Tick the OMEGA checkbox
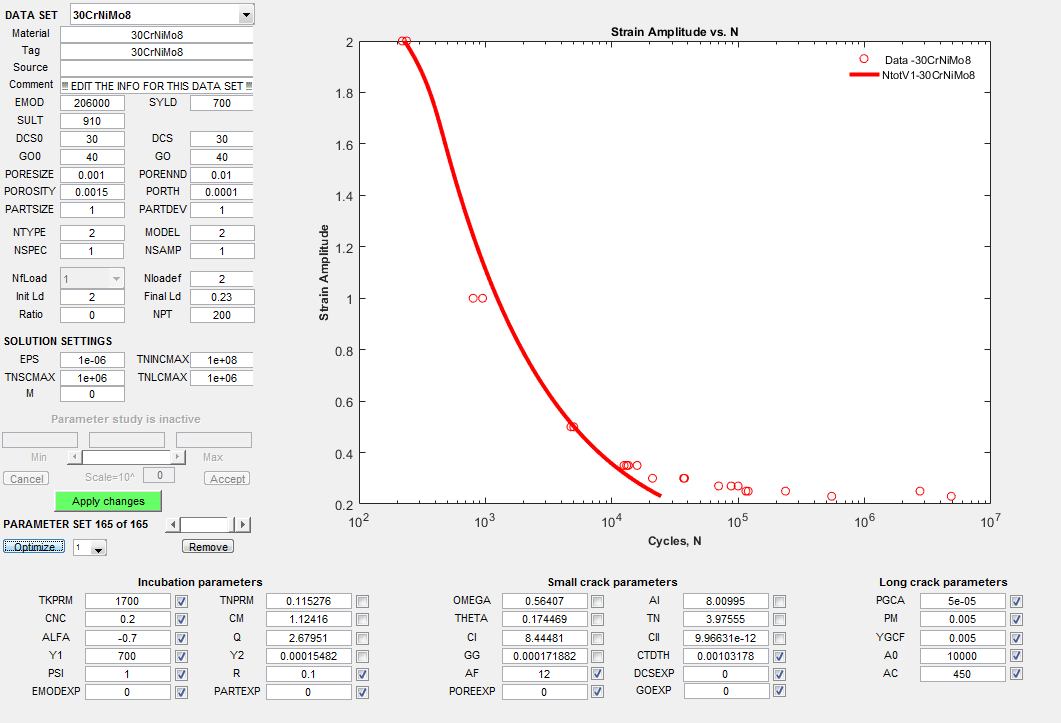Screen dimensions: 1061x723 597,601
